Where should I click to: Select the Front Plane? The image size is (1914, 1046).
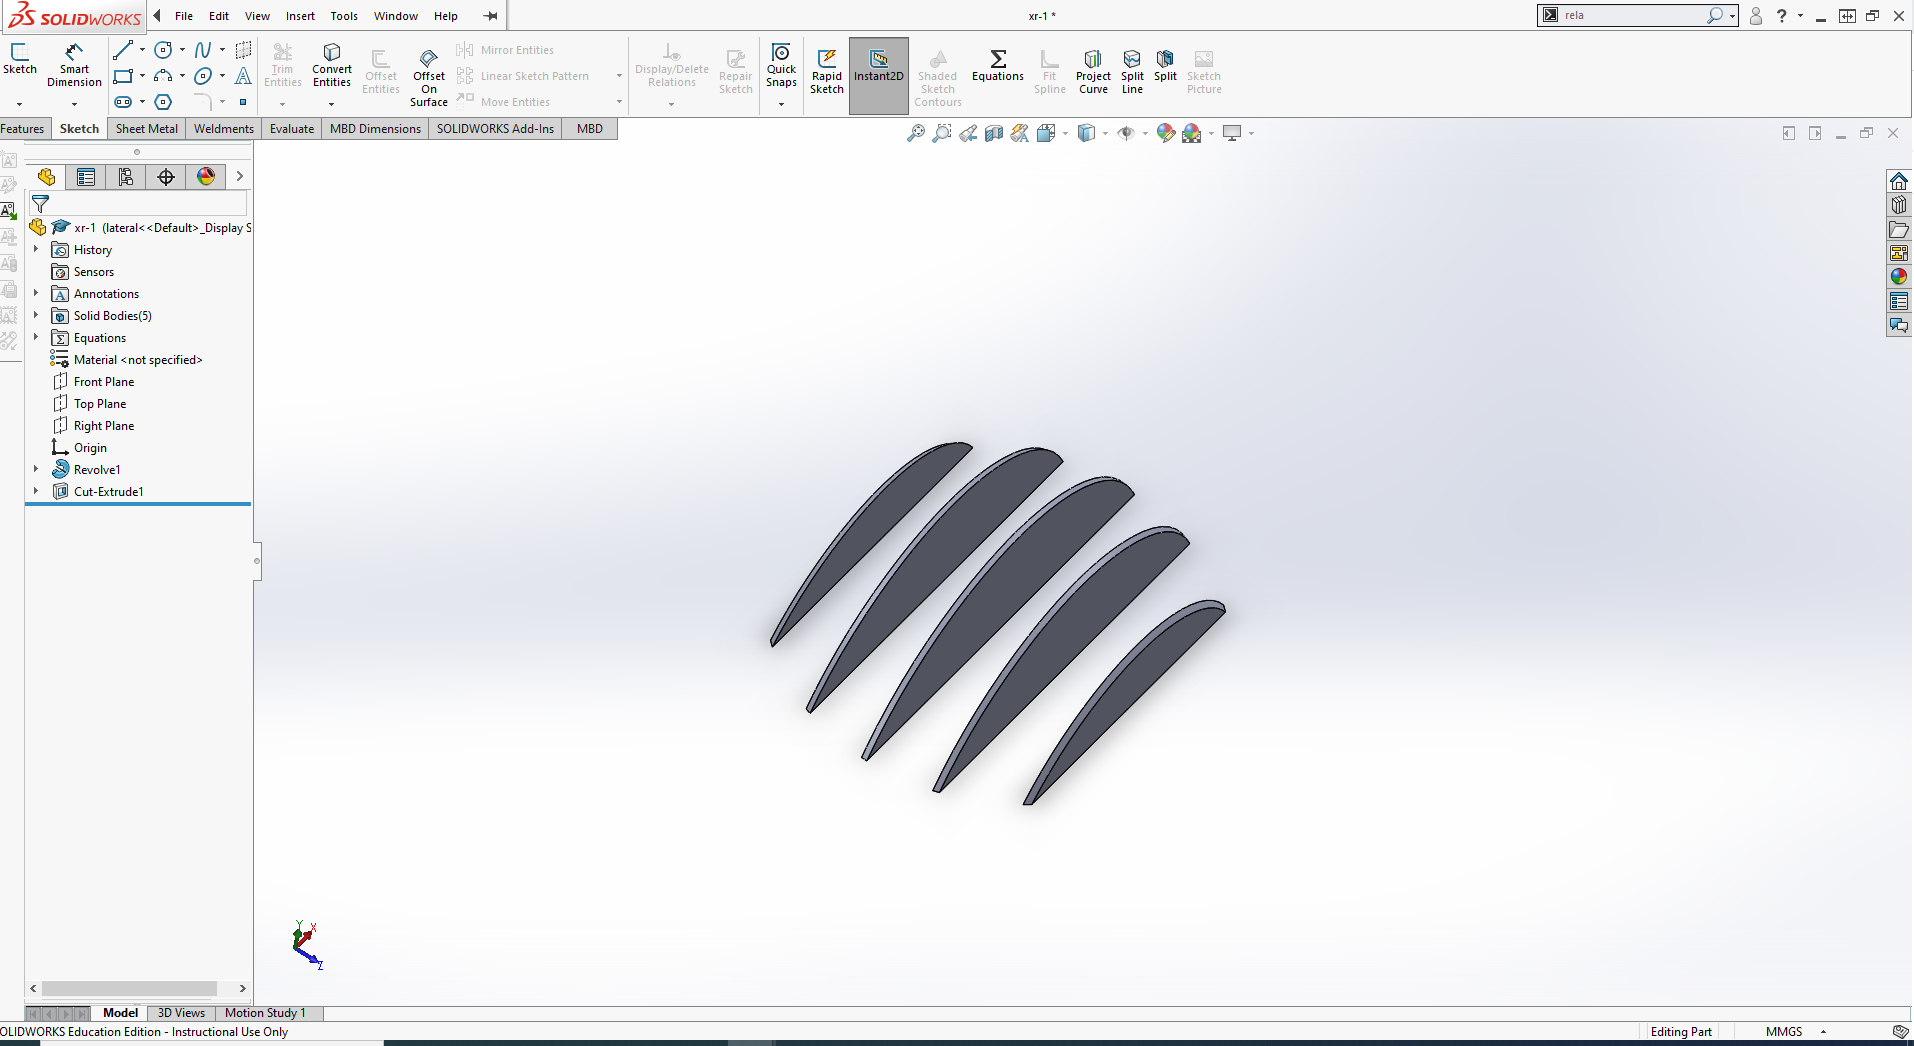pyautogui.click(x=103, y=382)
